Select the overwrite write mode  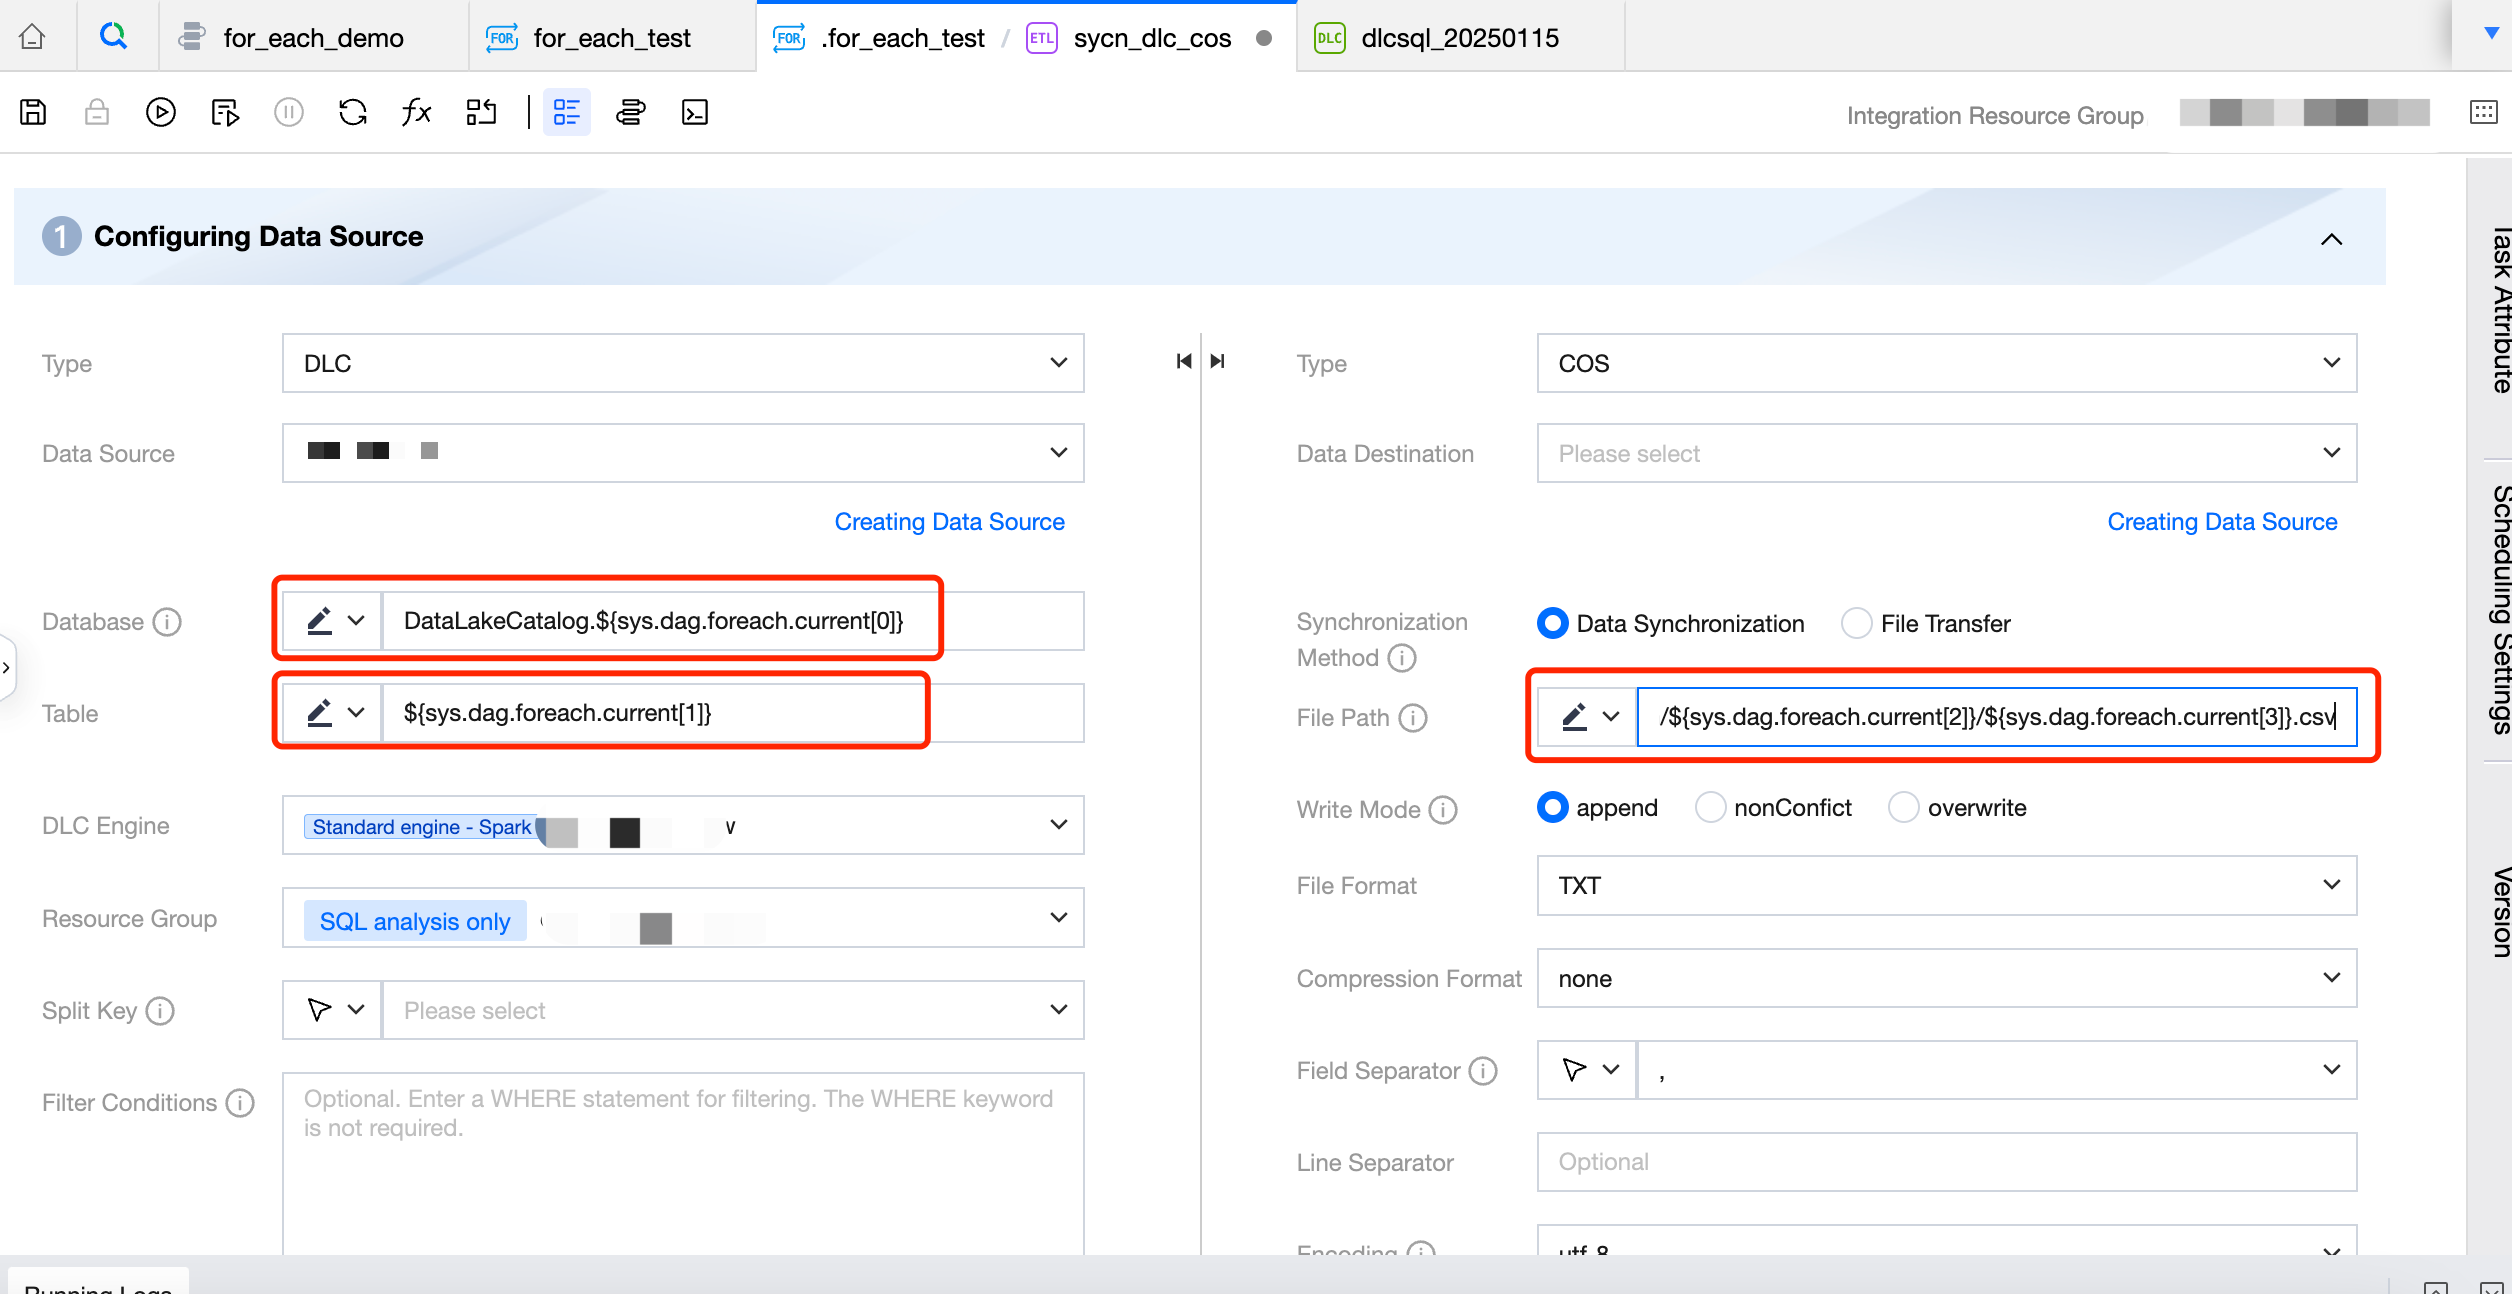coord(1903,807)
